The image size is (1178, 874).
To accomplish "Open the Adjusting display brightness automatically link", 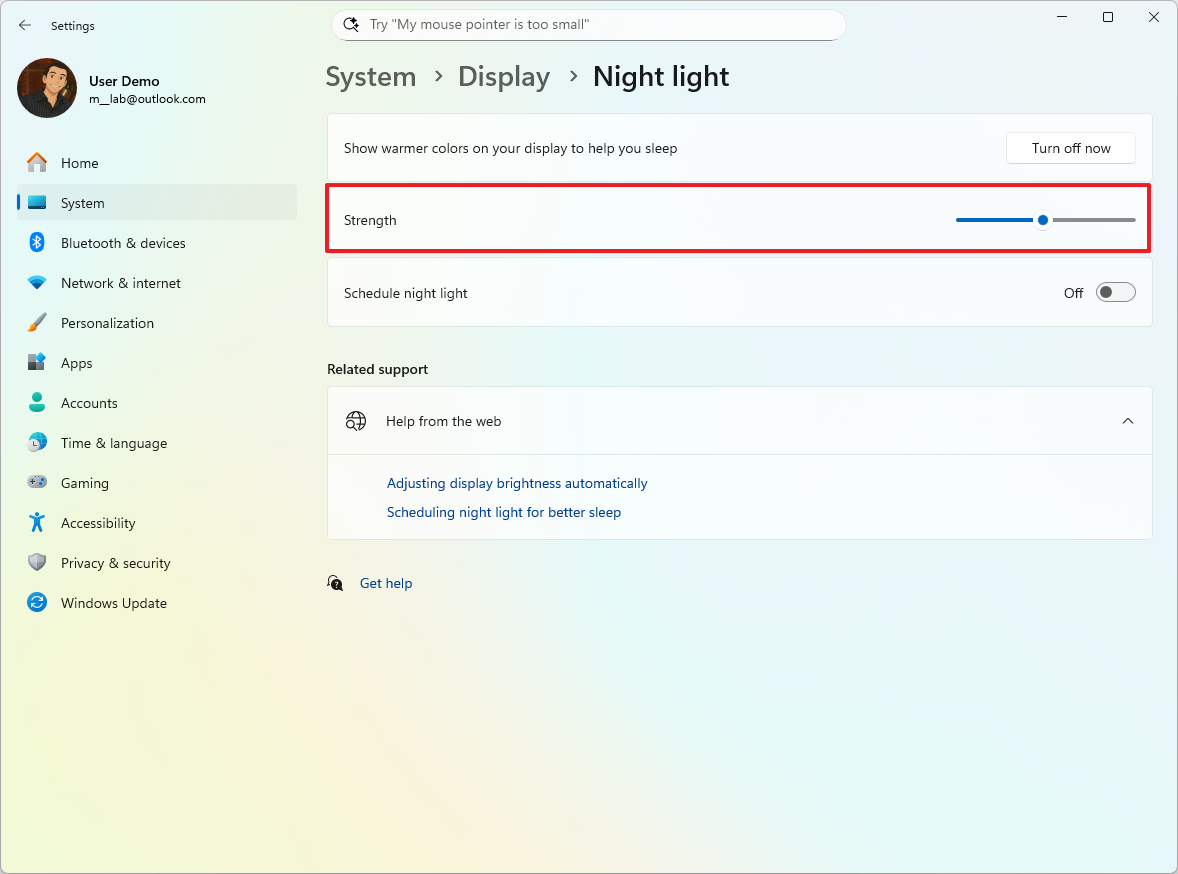I will (x=517, y=483).
